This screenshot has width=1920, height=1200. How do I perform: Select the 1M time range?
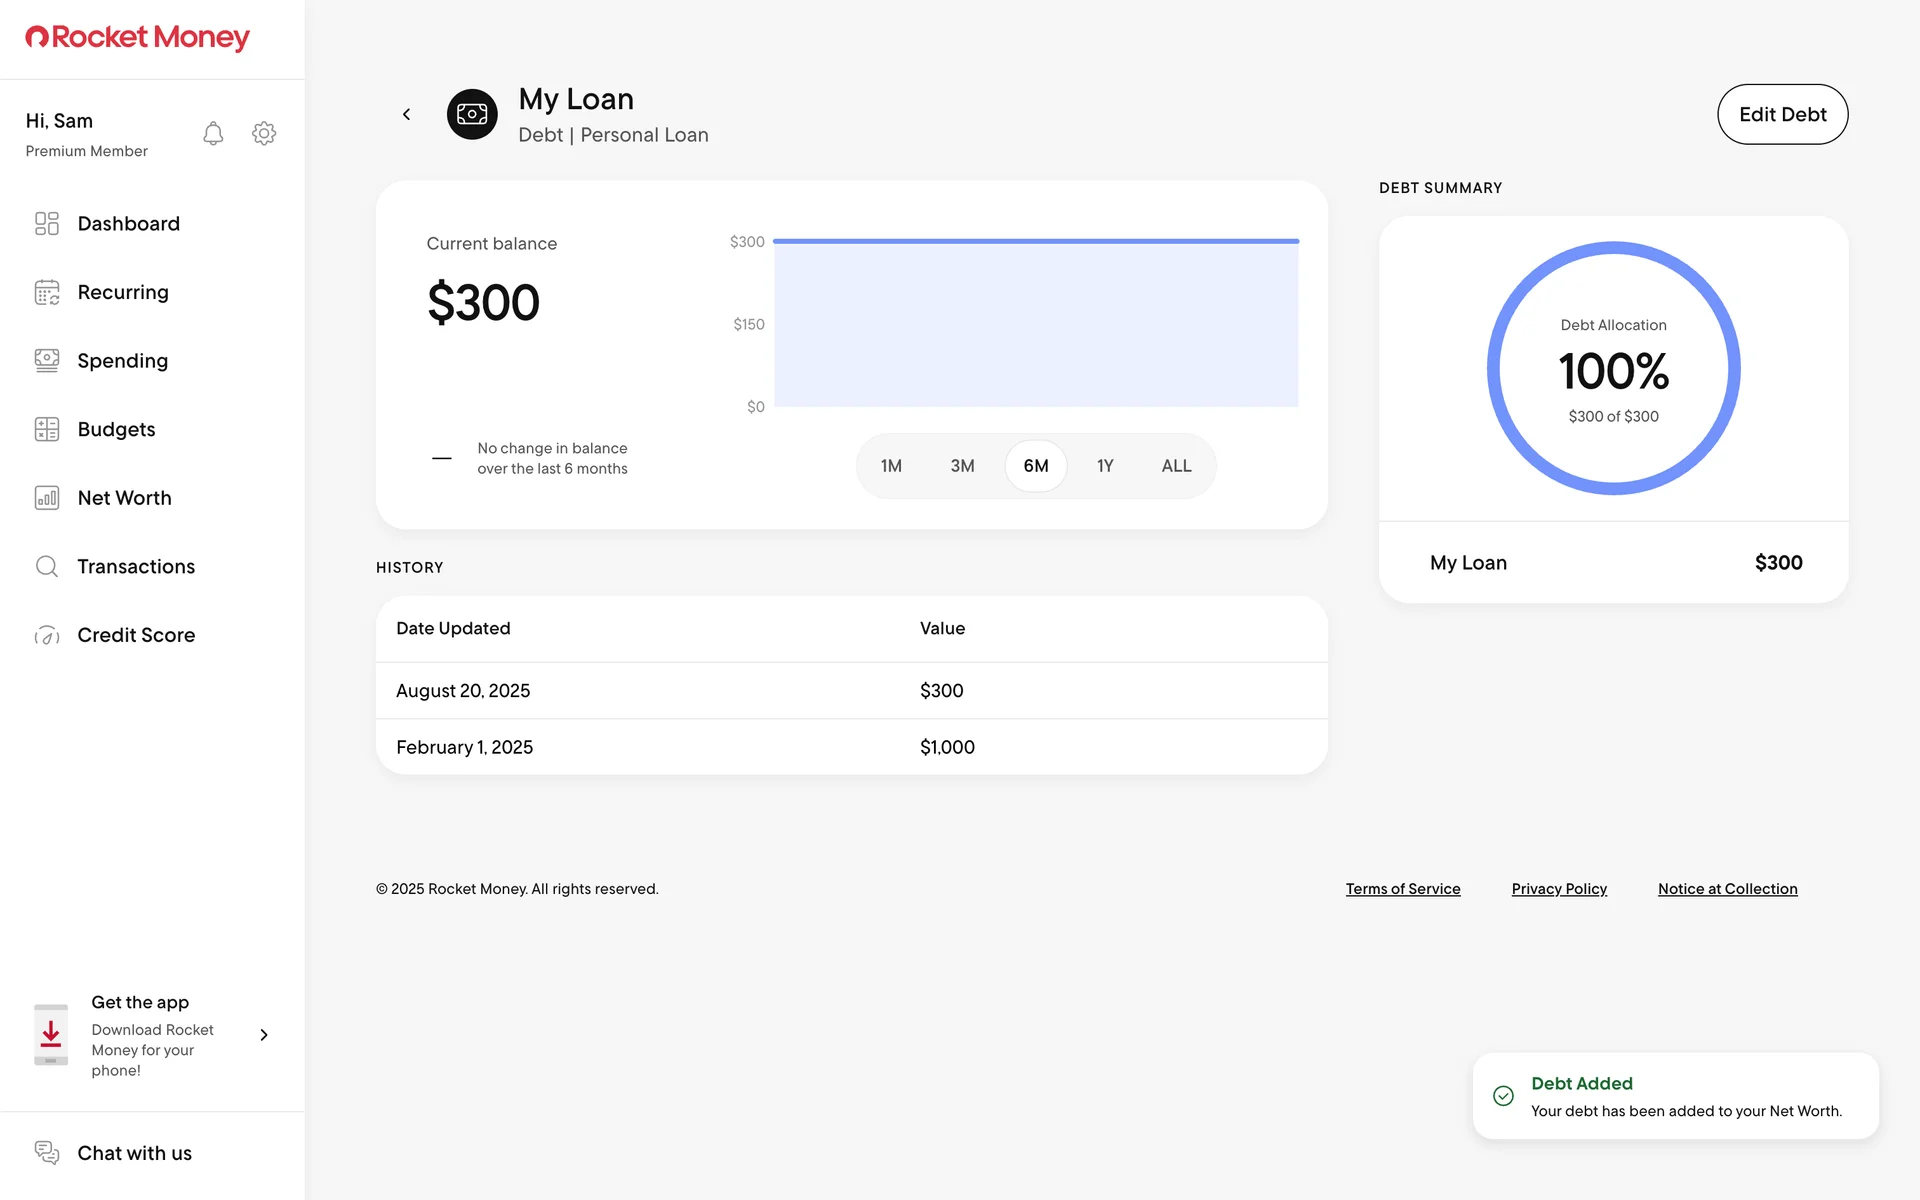pos(891,466)
